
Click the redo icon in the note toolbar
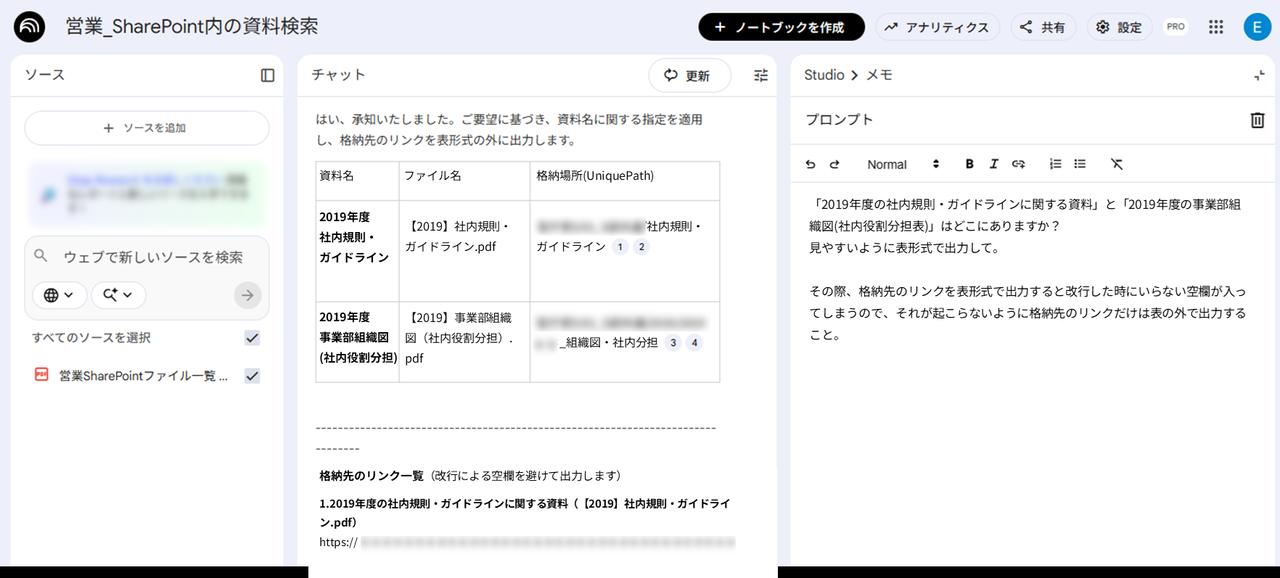coord(833,164)
